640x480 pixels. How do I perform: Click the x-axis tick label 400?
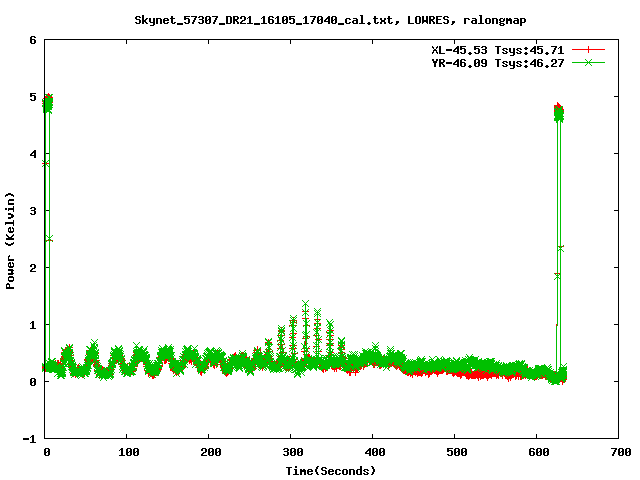click(375, 452)
